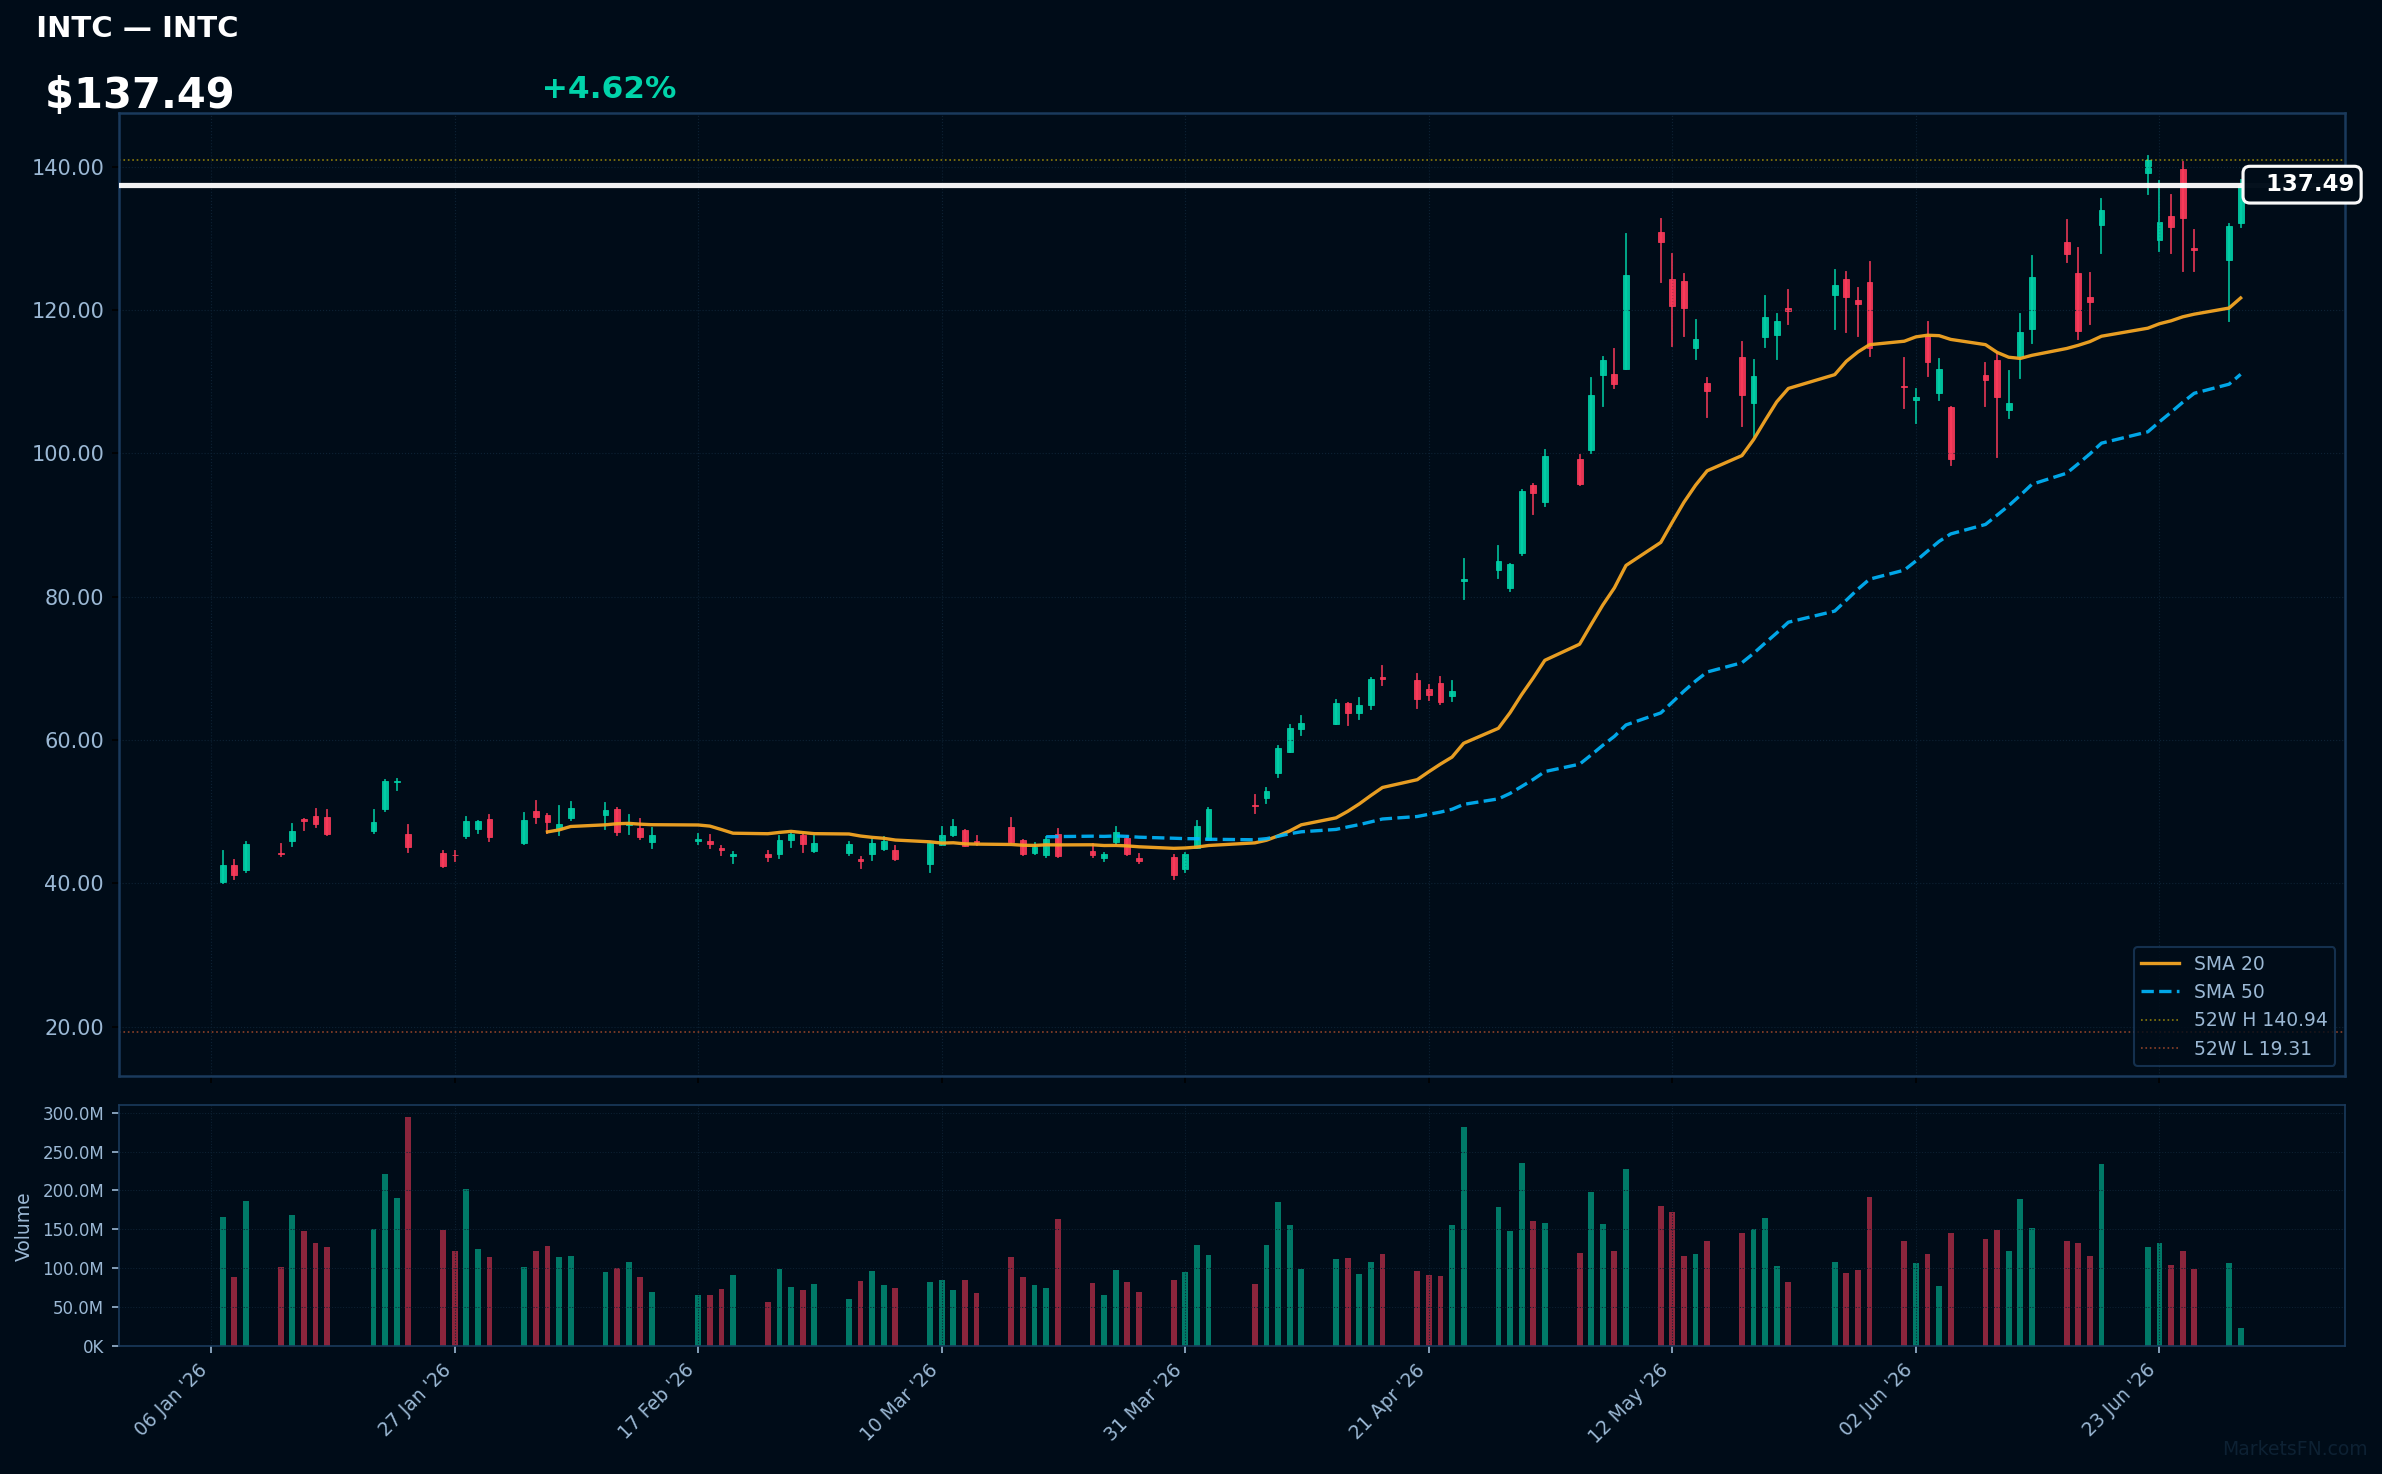
Task: Click the 10 Mar '26 date label
Action: coord(898,1400)
